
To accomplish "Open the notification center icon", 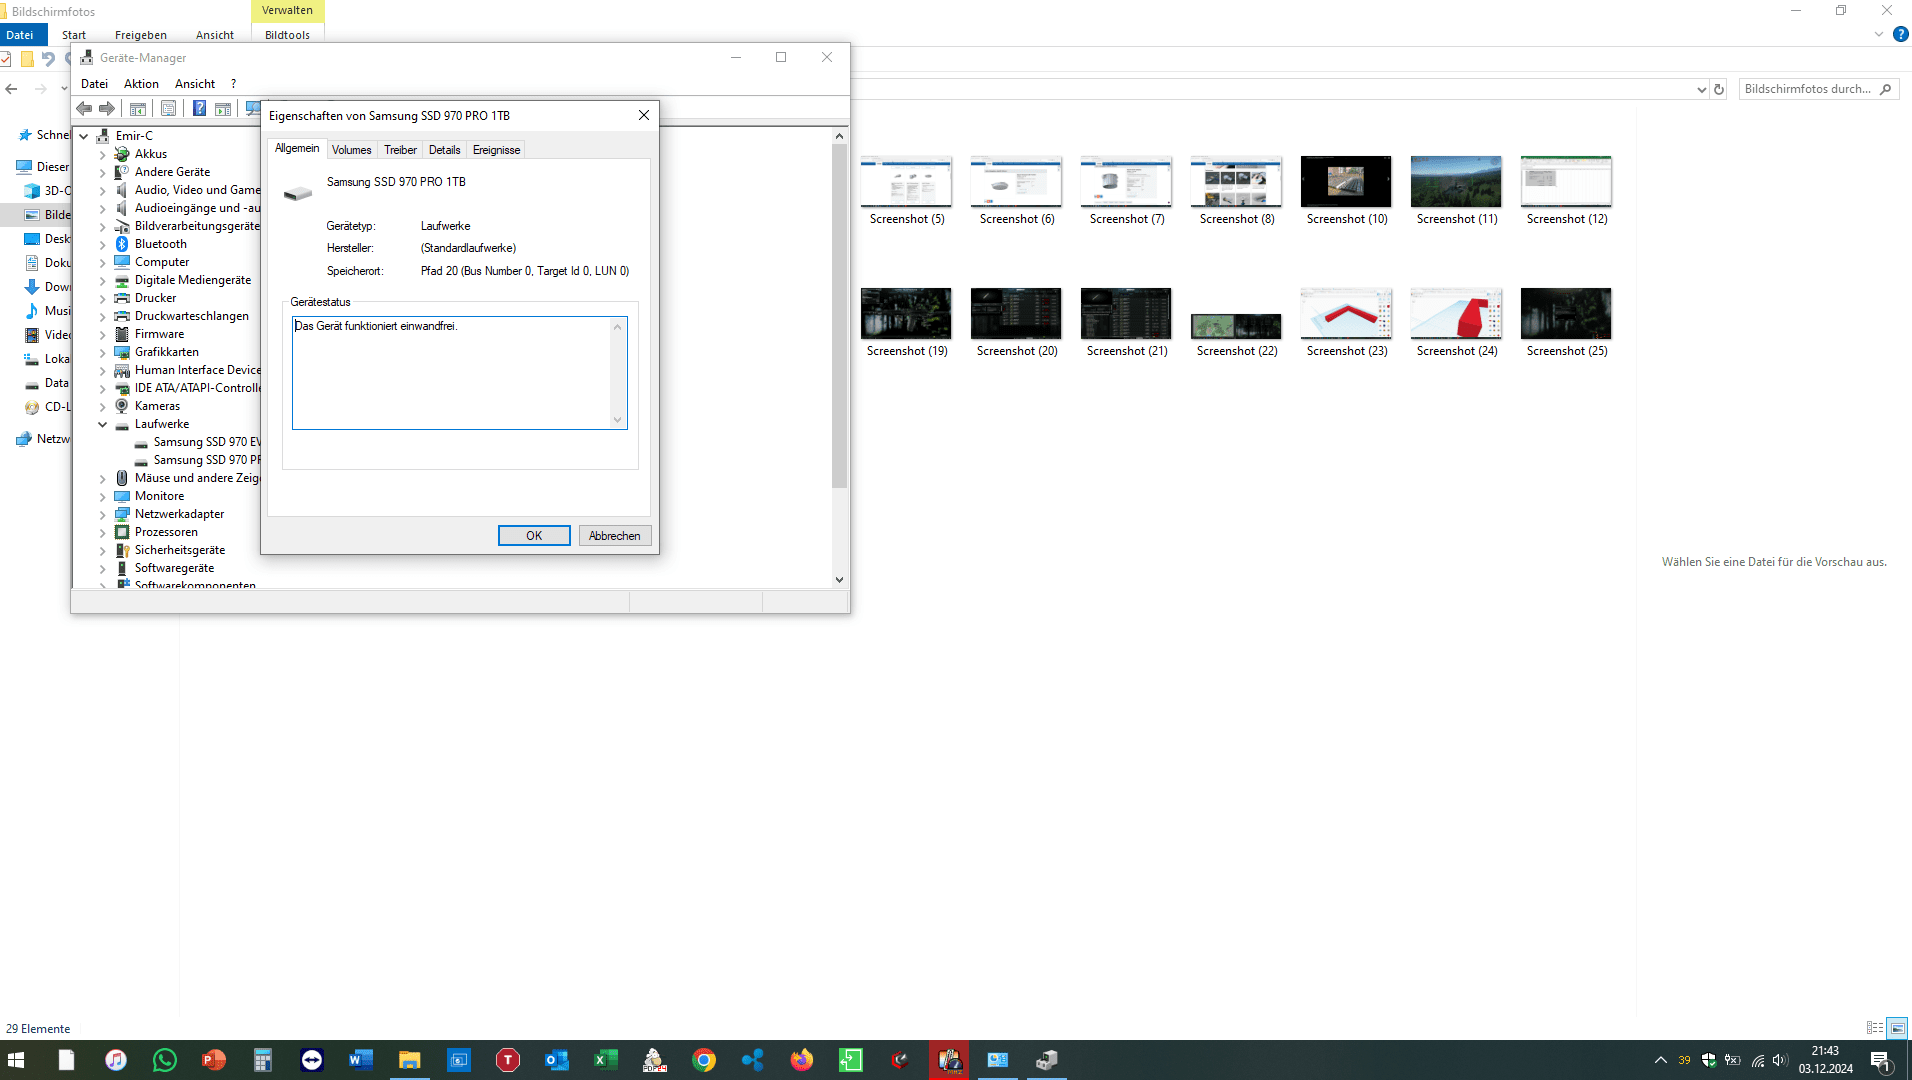I will pos(1880,1060).
